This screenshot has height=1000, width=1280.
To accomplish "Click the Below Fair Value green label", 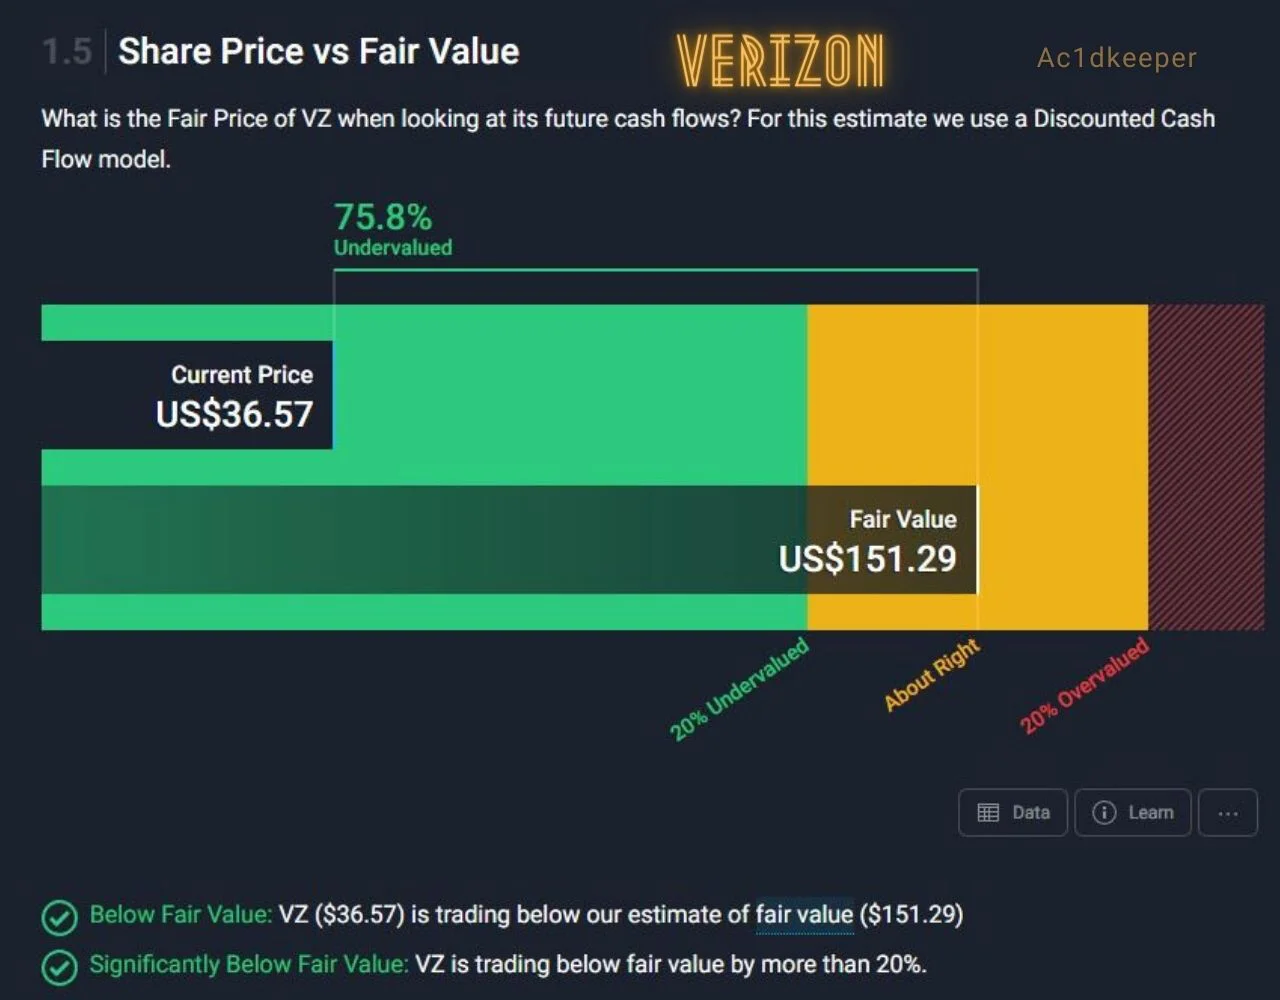I will tap(180, 914).
